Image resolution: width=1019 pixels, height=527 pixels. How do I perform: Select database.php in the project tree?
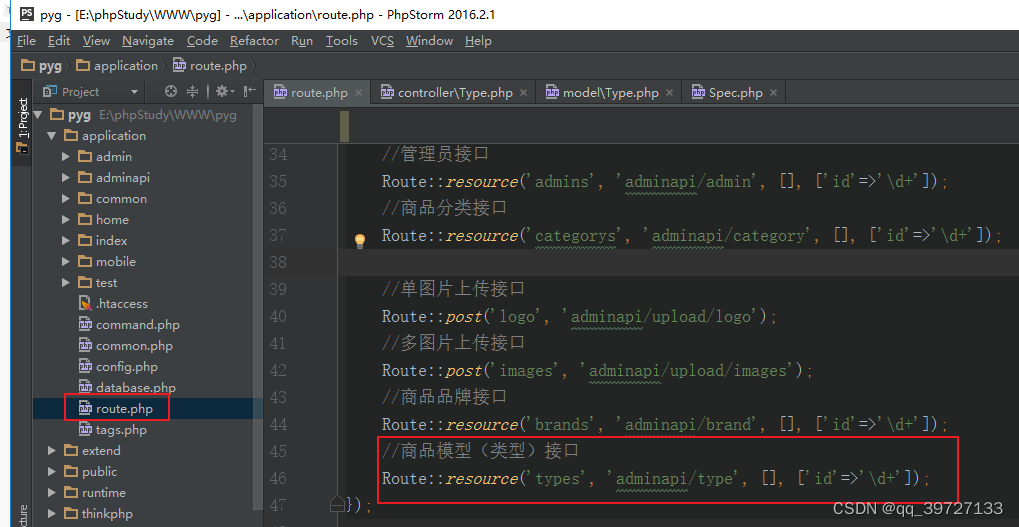coord(127,388)
